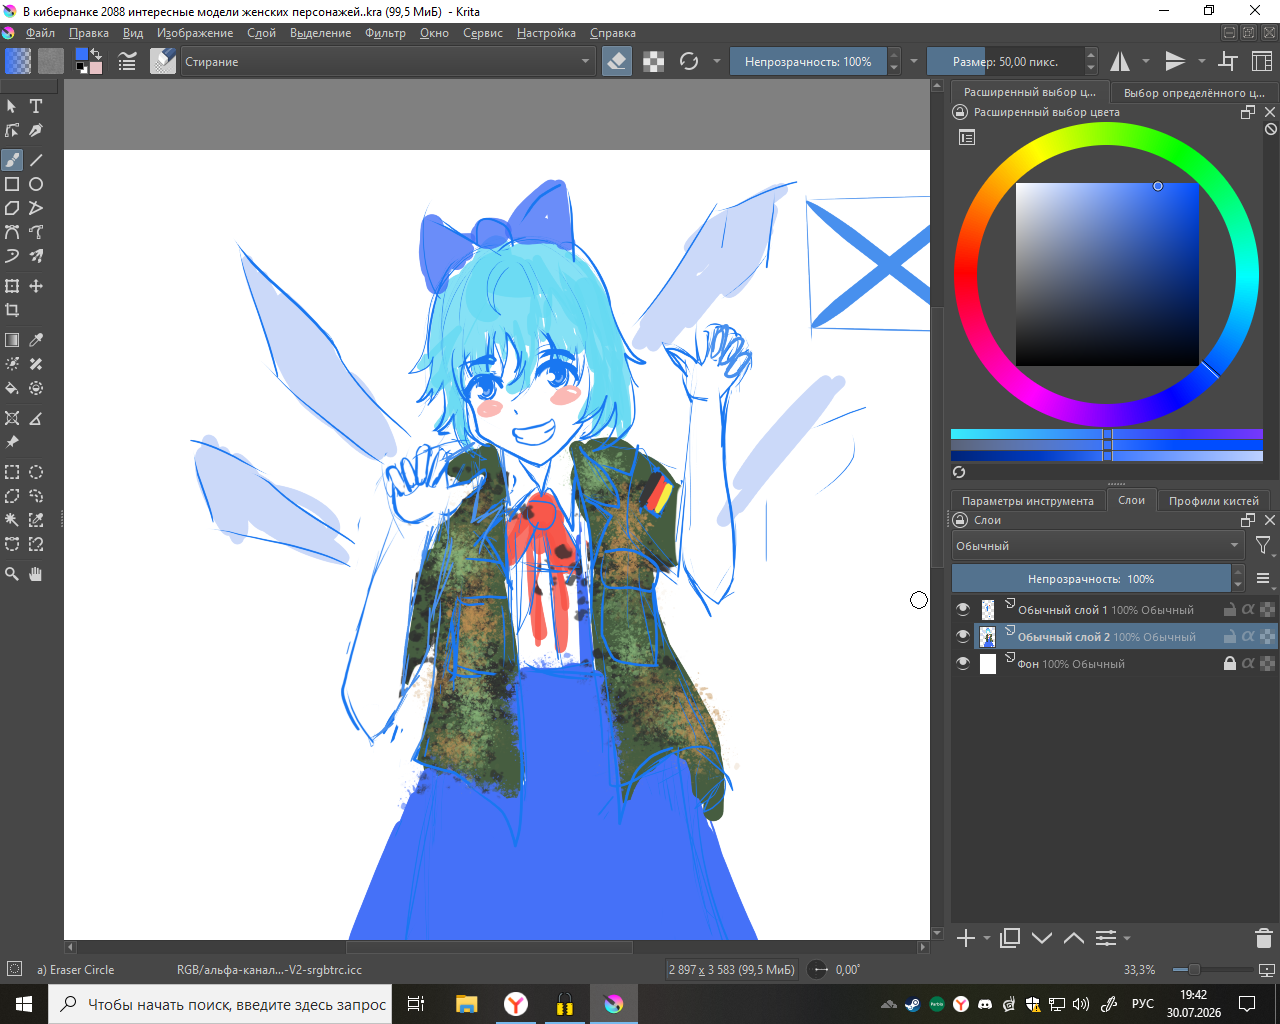Expand add layer options arrow
The image size is (1280, 1024).
tap(987, 938)
